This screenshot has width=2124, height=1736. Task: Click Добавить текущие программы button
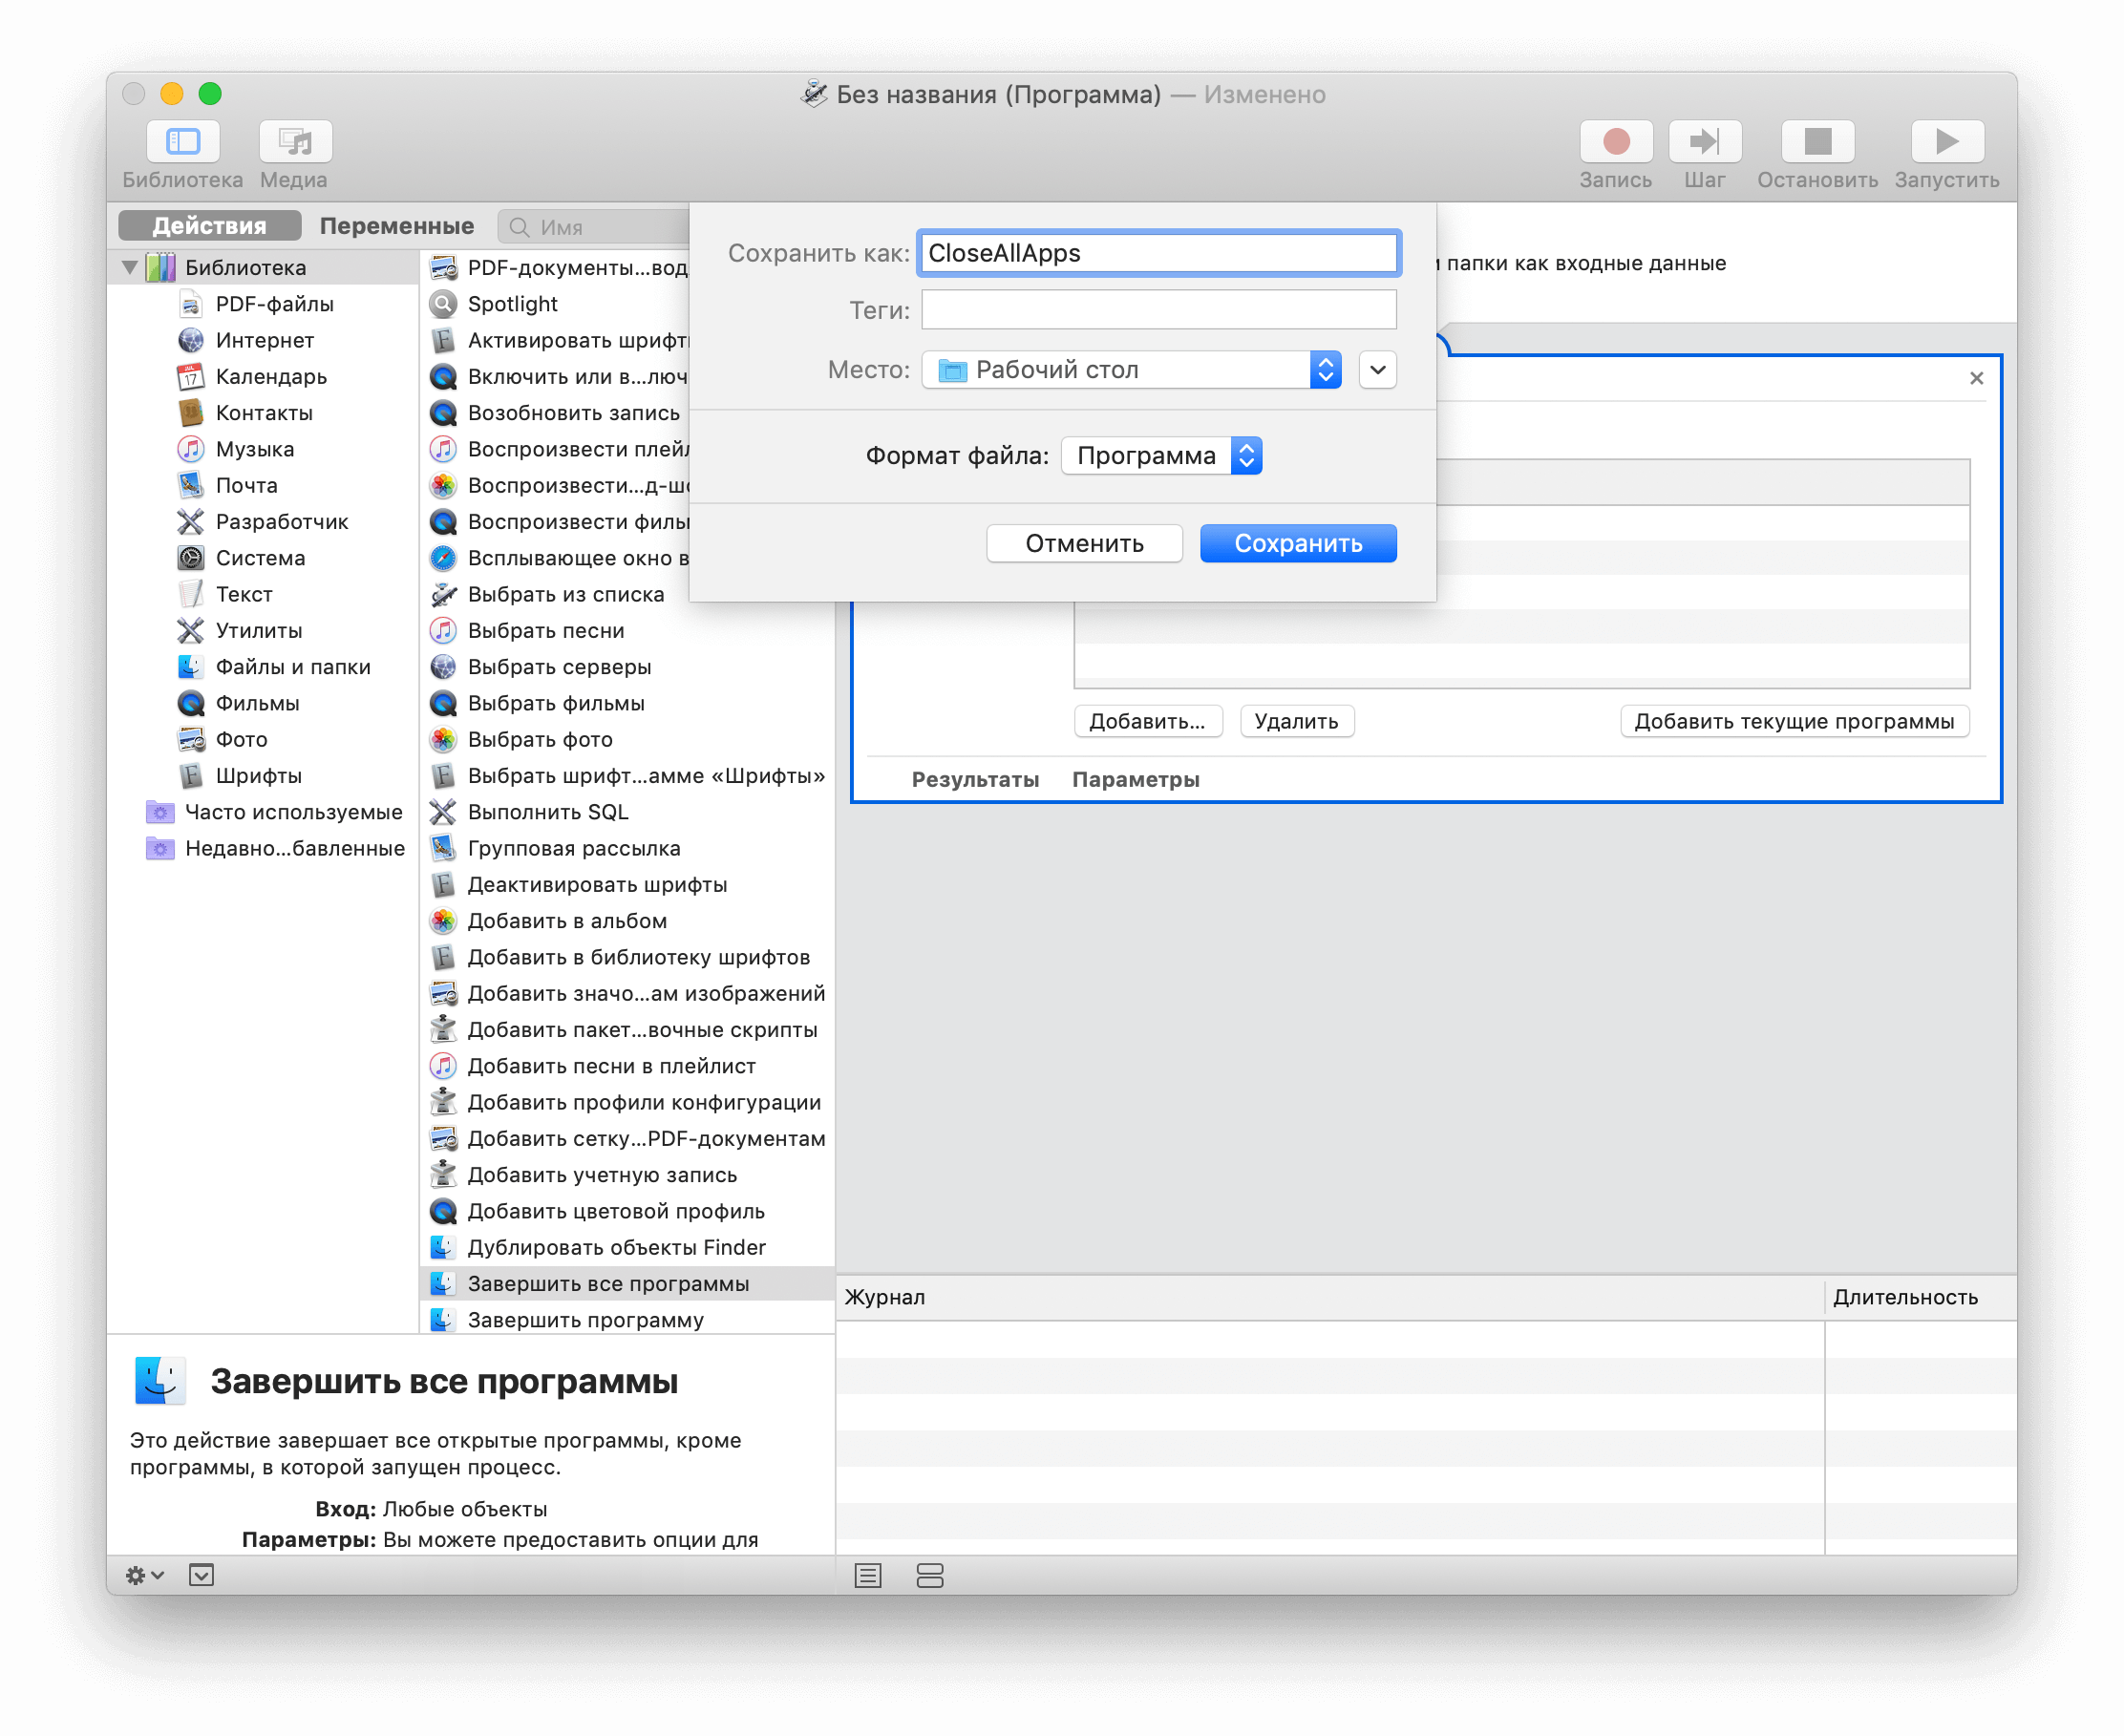(x=1794, y=721)
